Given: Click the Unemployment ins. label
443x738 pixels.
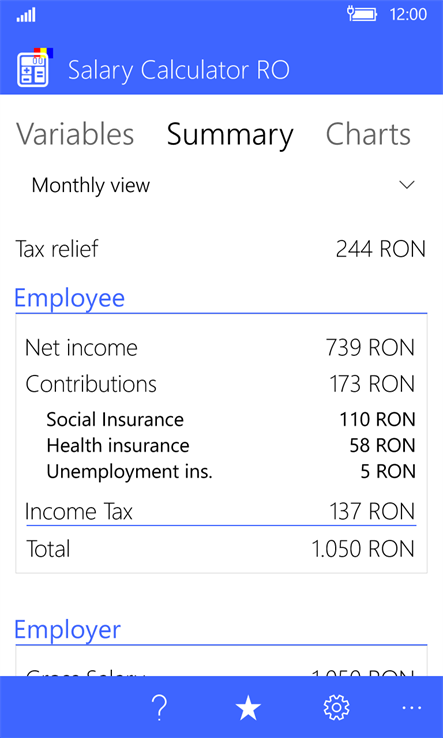Looking at the screenshot, I should [x=130, y=472].
